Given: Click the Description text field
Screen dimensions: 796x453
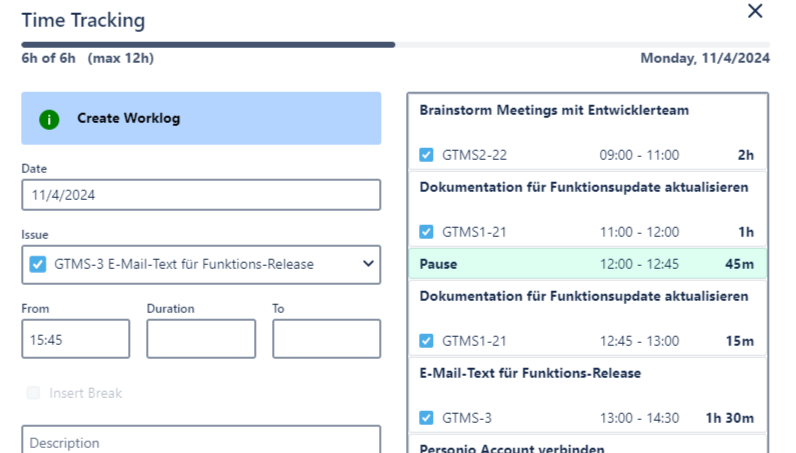Looking at the screenshot, I should [201, 441].
